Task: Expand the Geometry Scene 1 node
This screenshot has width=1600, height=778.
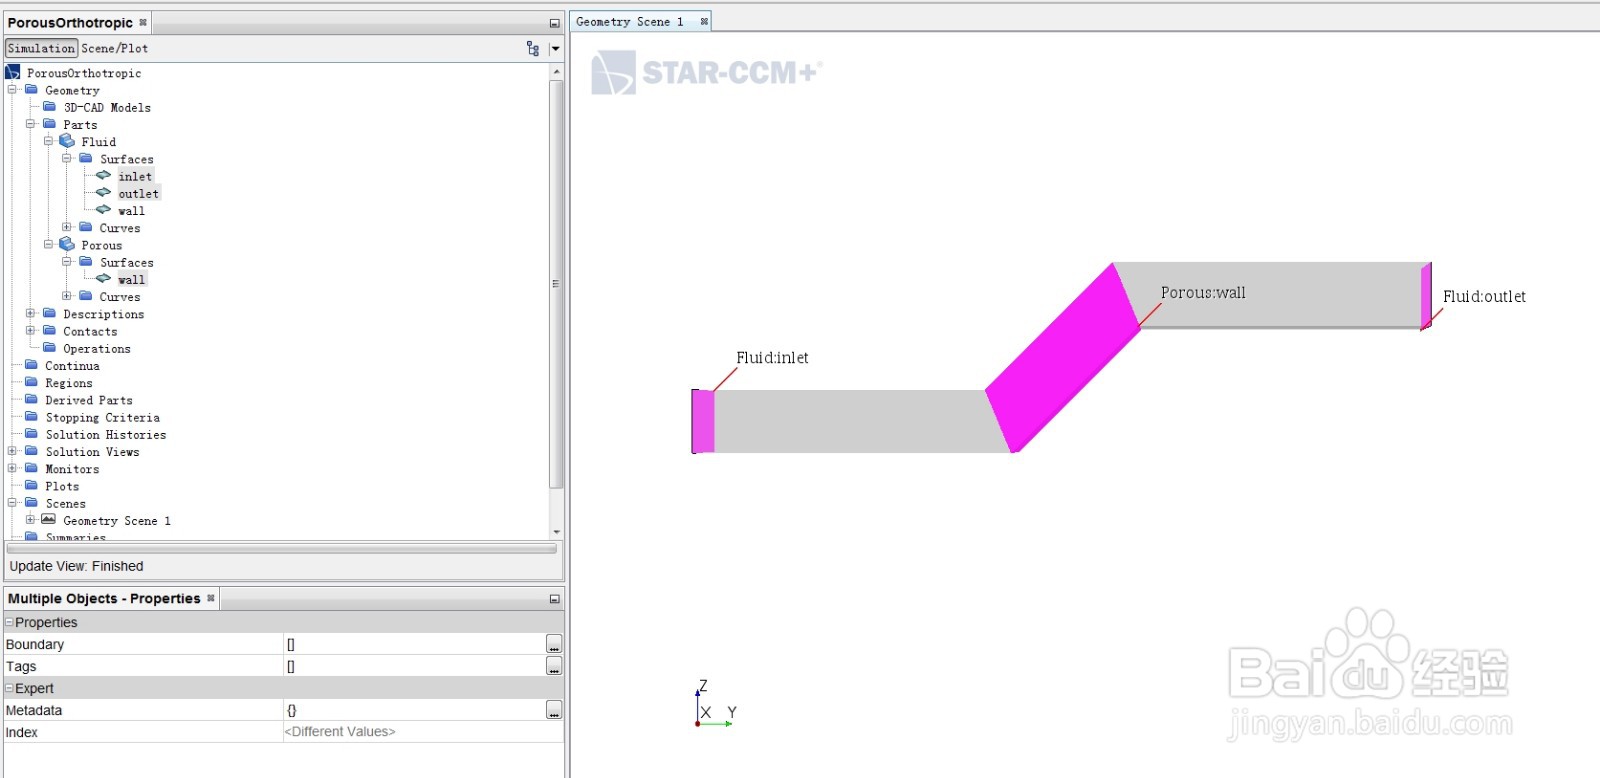Action: (30, 520)
